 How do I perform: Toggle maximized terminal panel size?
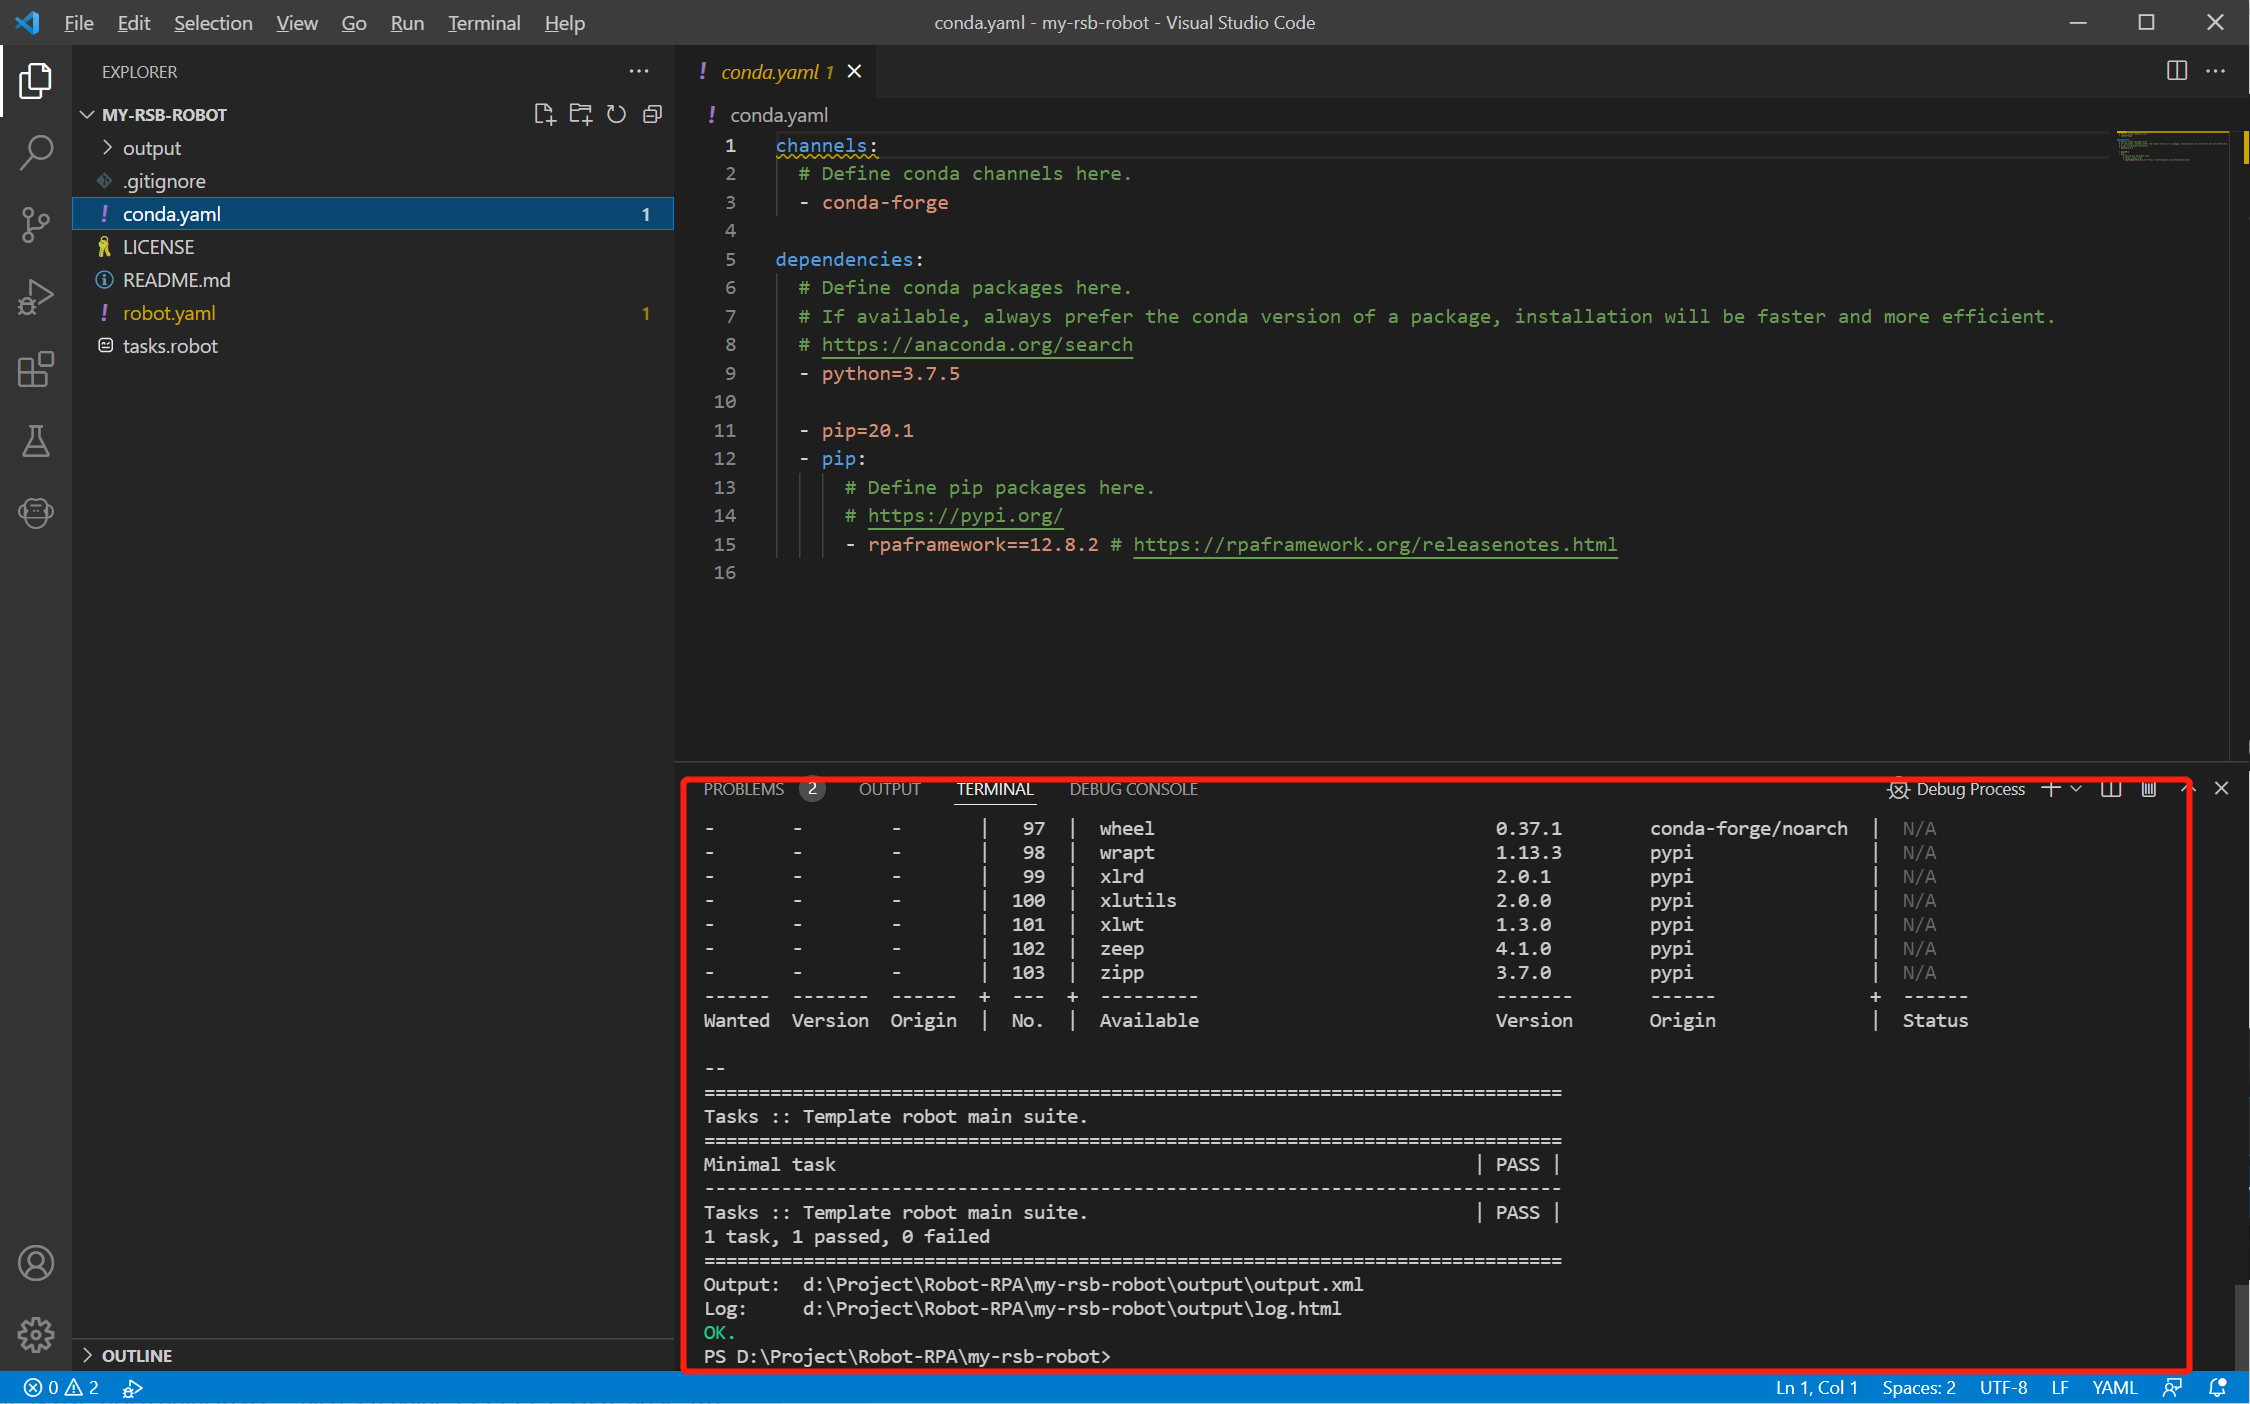pos(2187,789)
